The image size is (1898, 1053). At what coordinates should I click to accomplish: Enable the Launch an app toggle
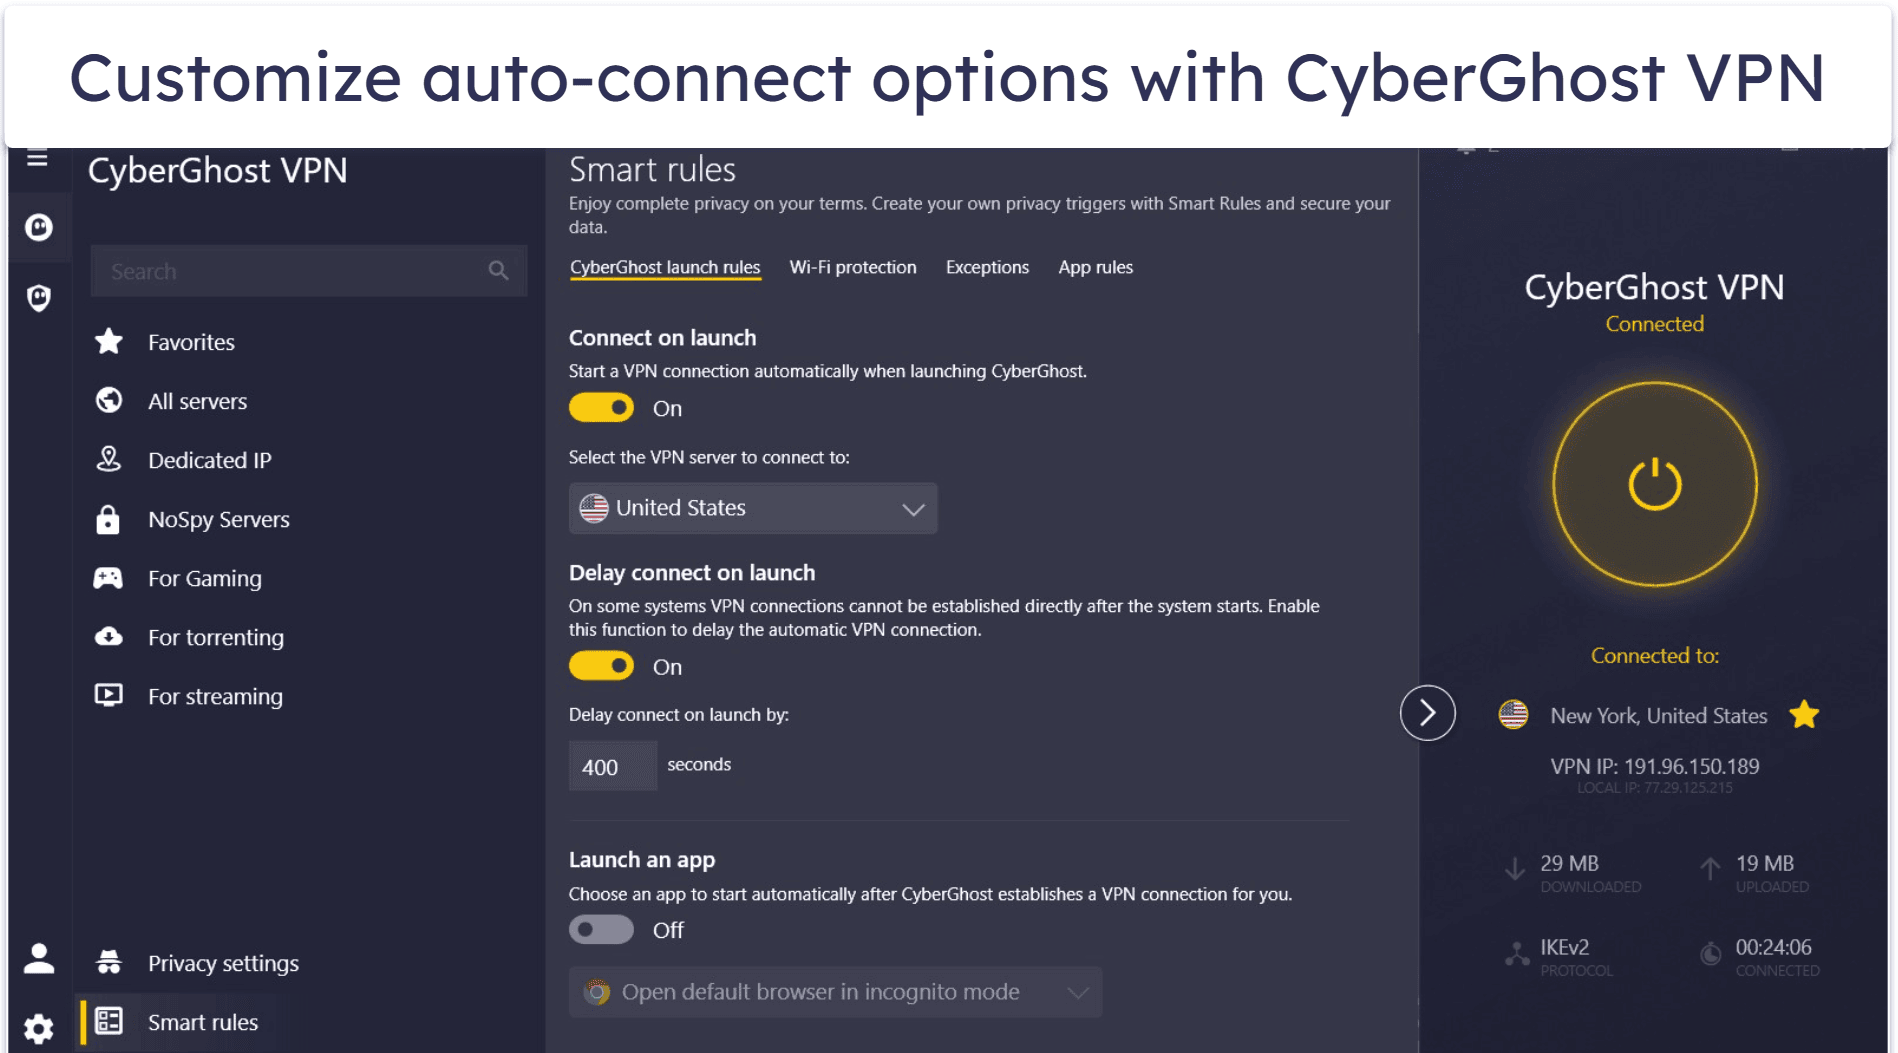[x=600, y=929]
